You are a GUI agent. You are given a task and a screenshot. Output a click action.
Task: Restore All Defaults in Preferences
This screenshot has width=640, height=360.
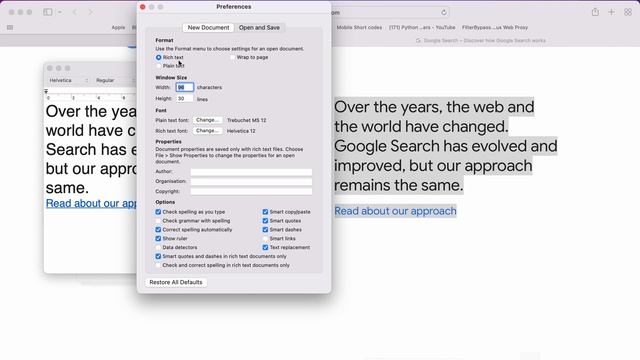[x=176, y=282]
